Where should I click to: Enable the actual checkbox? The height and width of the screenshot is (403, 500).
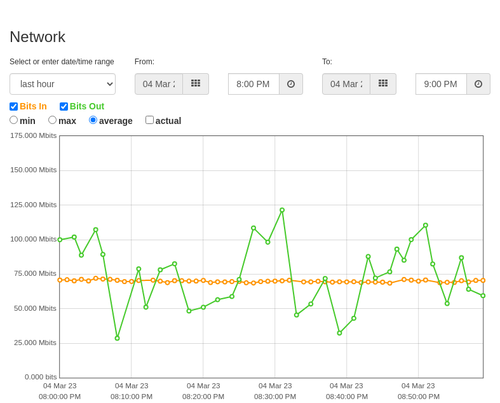[150, 120]
